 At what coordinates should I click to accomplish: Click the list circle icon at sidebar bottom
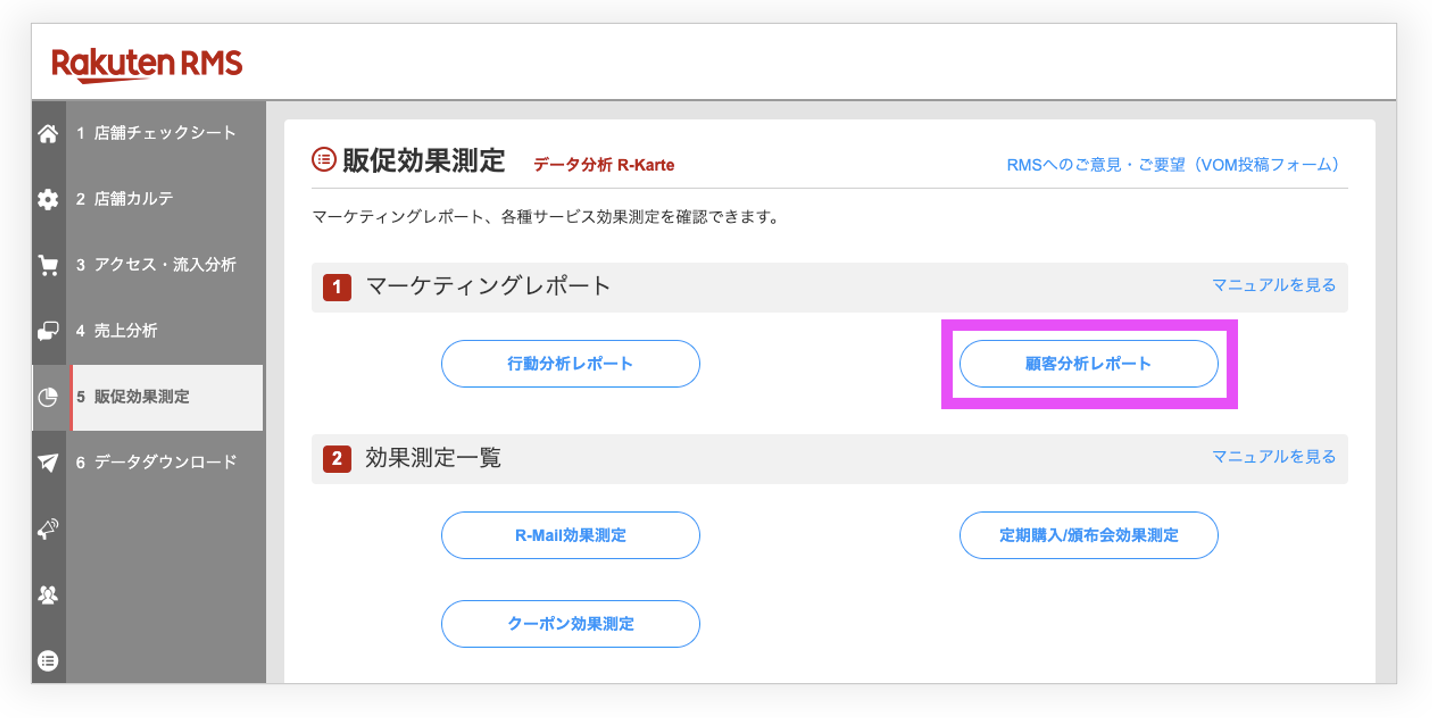pyautogui.click(x=48, y=660)
